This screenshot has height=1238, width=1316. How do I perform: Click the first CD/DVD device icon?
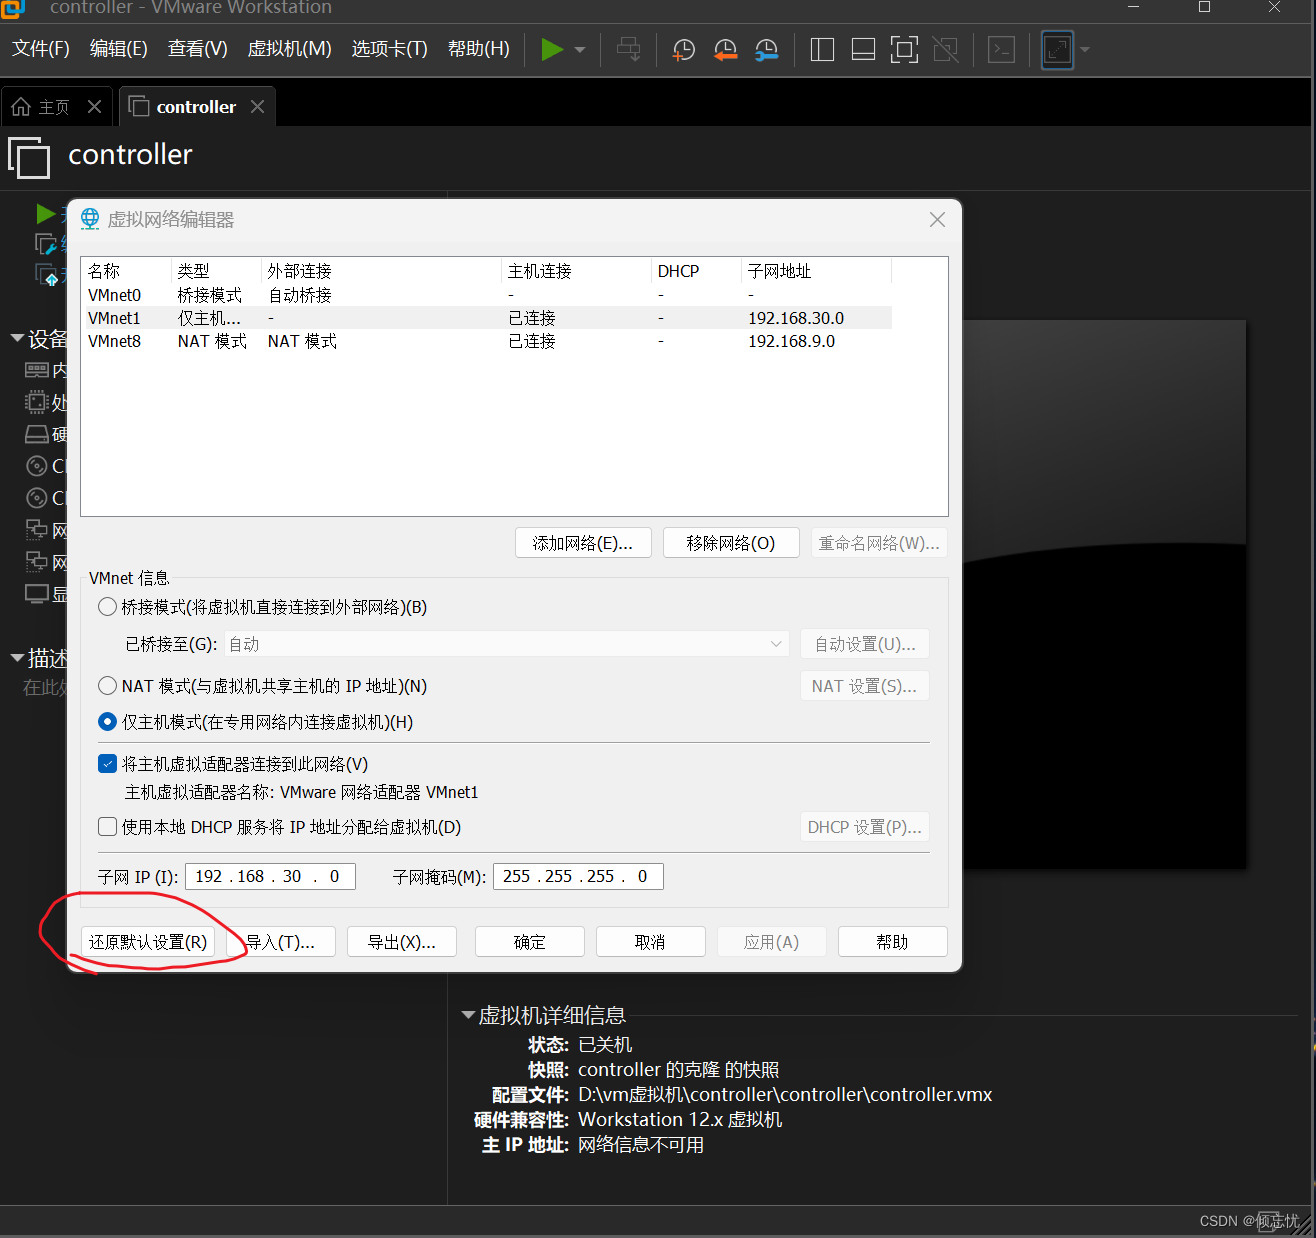(36, 466)
